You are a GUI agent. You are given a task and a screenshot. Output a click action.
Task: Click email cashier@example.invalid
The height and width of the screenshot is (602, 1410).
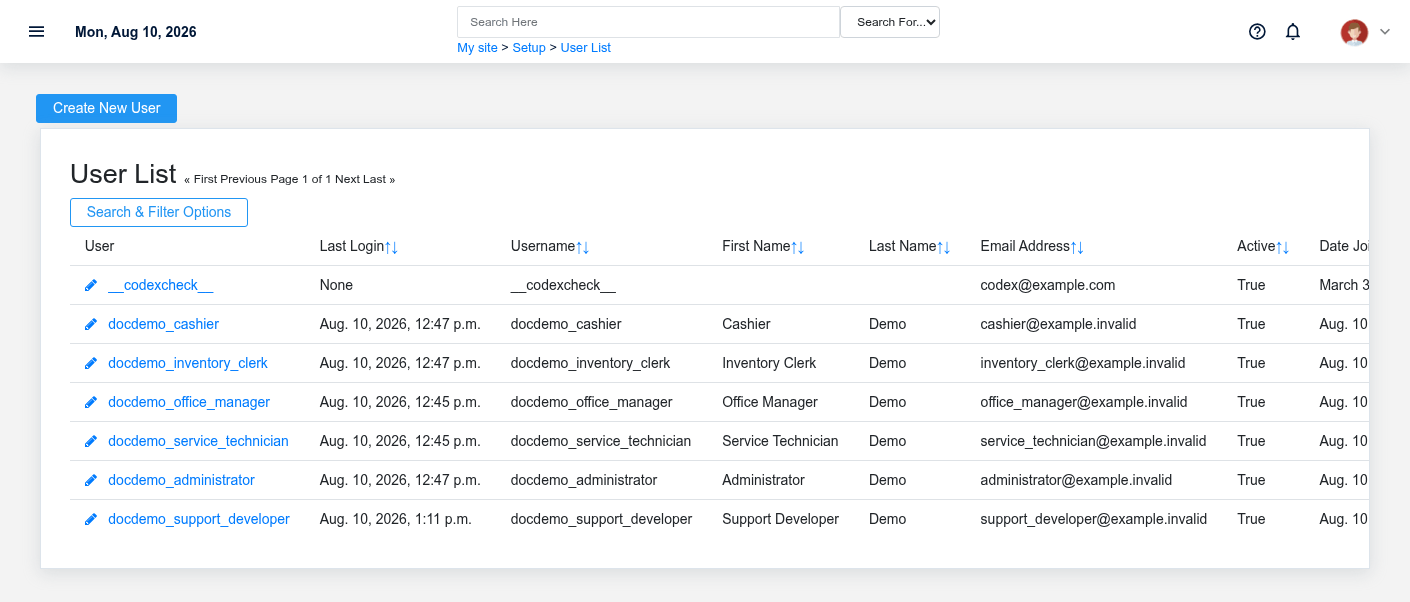1058,324
